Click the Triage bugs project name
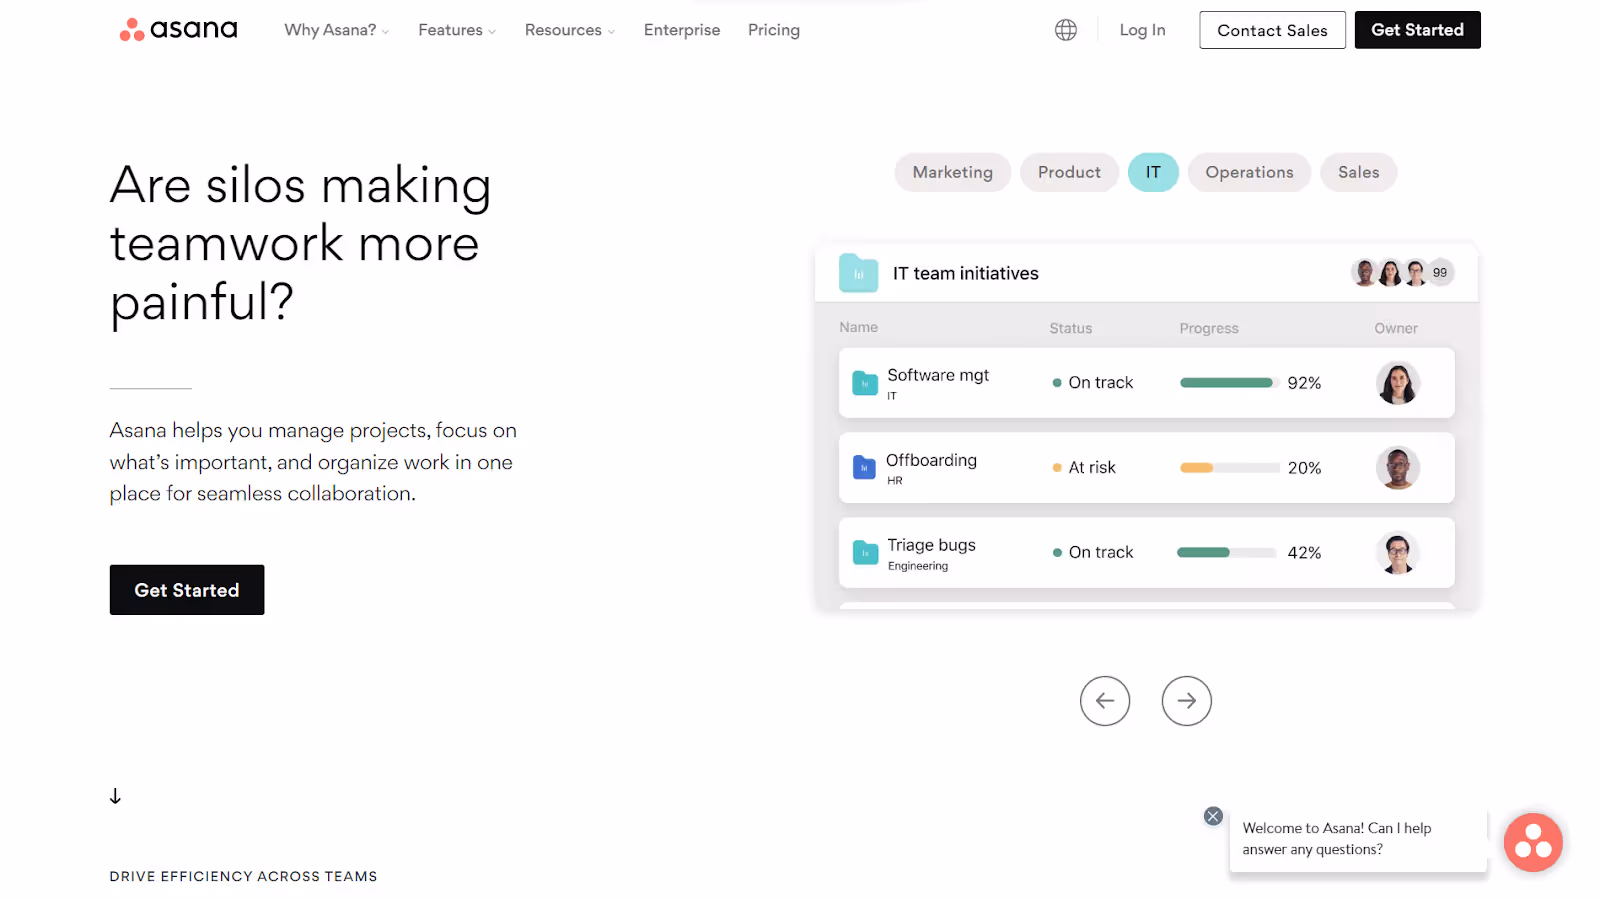The image size is (1600, 899). coord(931,545)
